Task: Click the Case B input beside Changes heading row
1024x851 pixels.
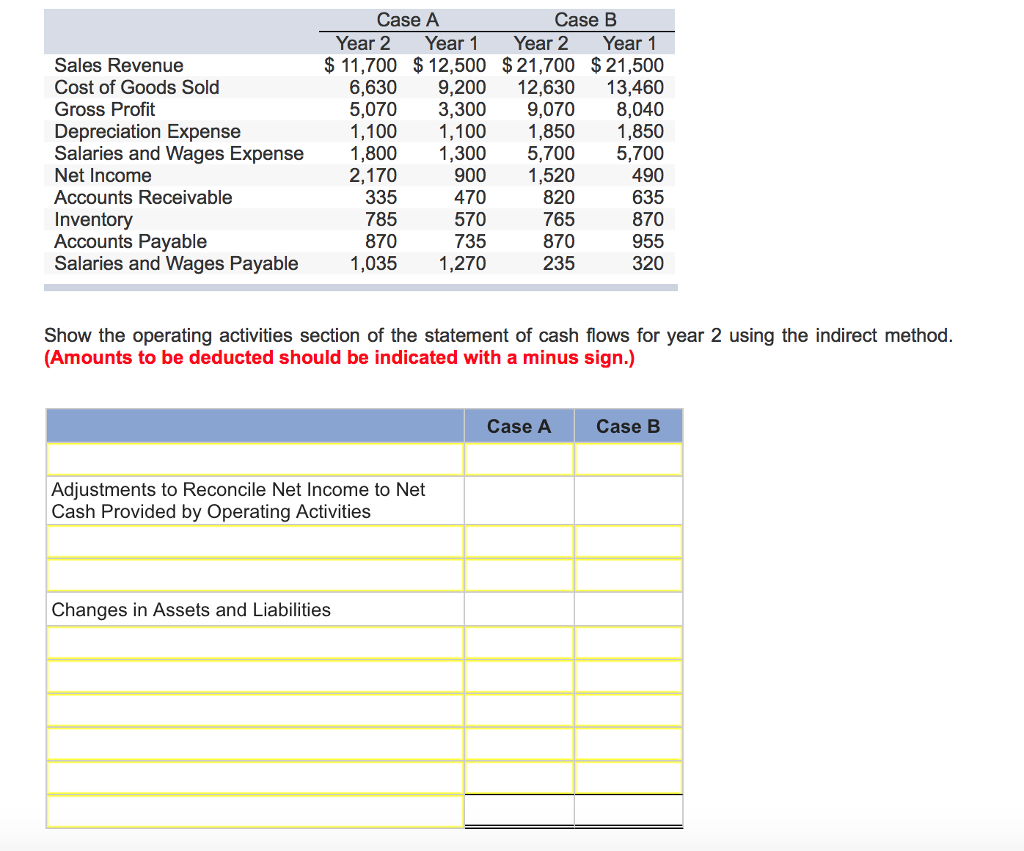Action: pyautogui.click(x=628, y=609)
